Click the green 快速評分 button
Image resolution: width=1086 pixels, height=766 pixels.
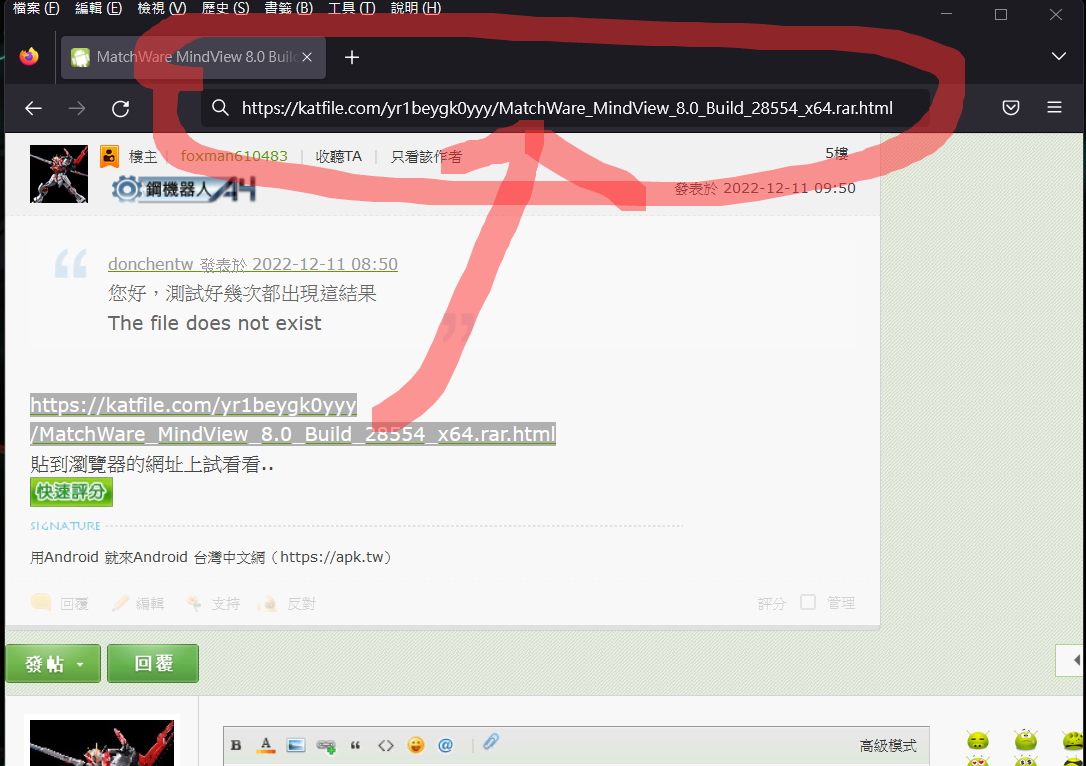coord(71,492)
